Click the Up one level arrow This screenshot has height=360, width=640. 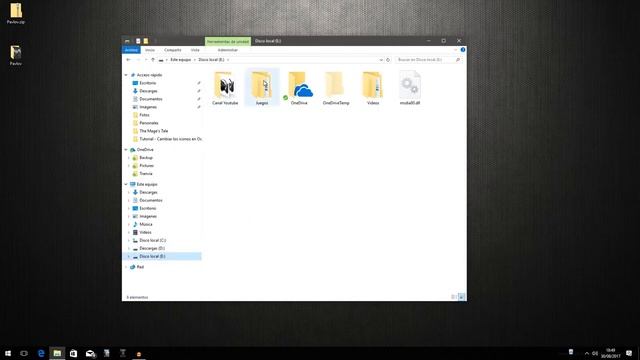point(153,60)
